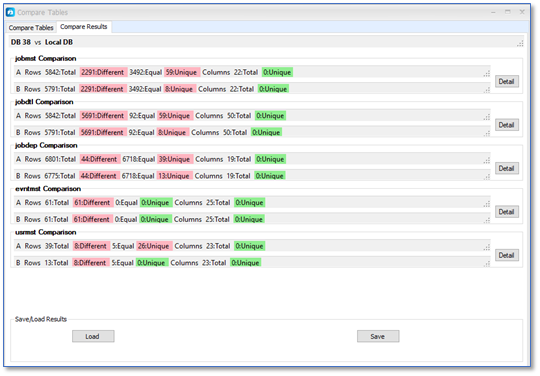The image size is (540, 376).
Task: Click jobdep row B 6775:Total value
Action: point(60,176)
